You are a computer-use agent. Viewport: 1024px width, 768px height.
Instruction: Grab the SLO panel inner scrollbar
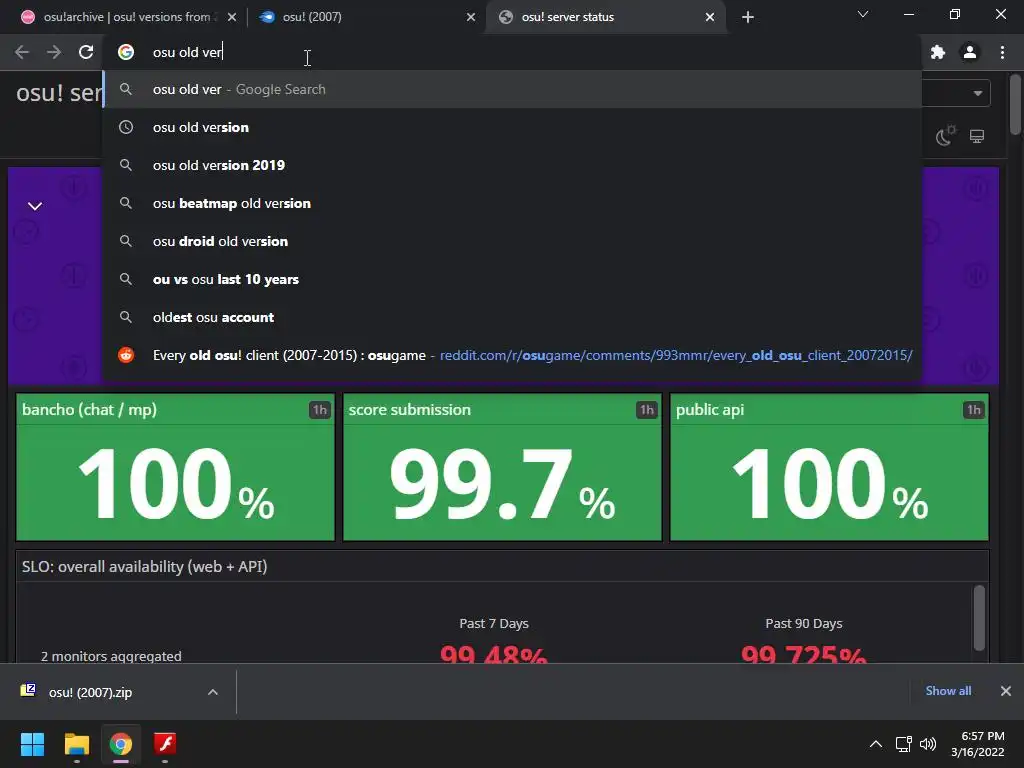click(979, 618)
